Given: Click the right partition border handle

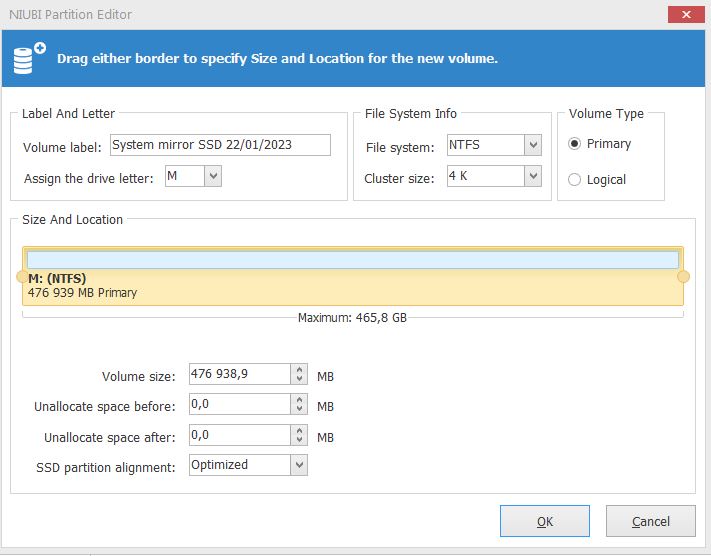Looking at the screenshot, I should pos(683,277).
